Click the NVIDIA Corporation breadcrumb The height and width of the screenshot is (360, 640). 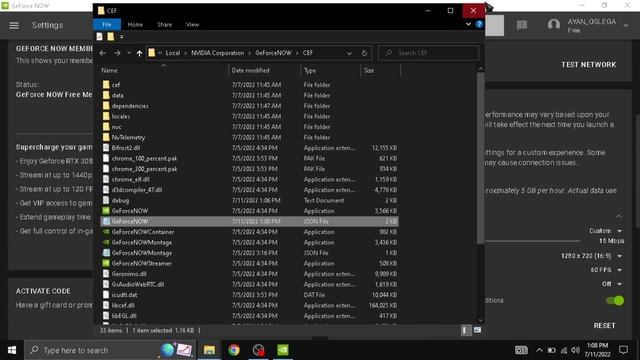(218, 53)
